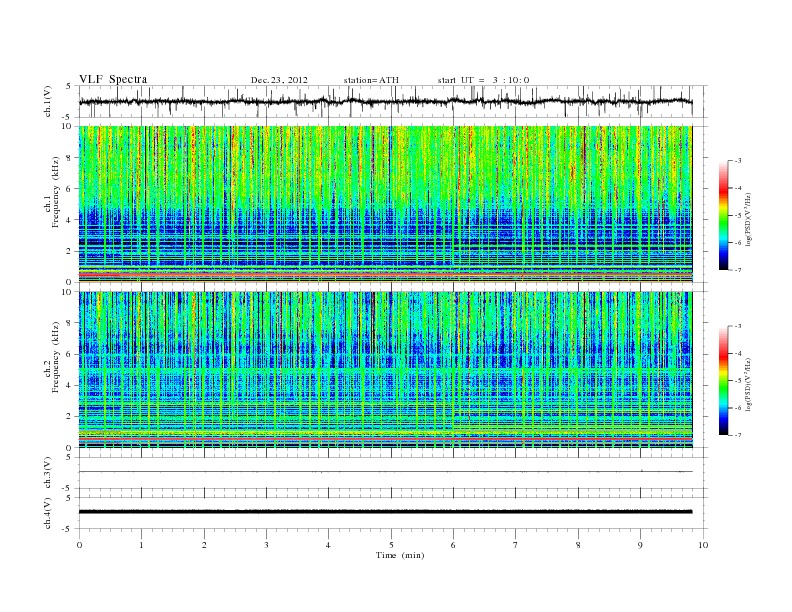792x612 pixels.
Task: Click the ch.1 color bar 'log(PSD)(V²/Hz)' label
Action: pos(749,218)
